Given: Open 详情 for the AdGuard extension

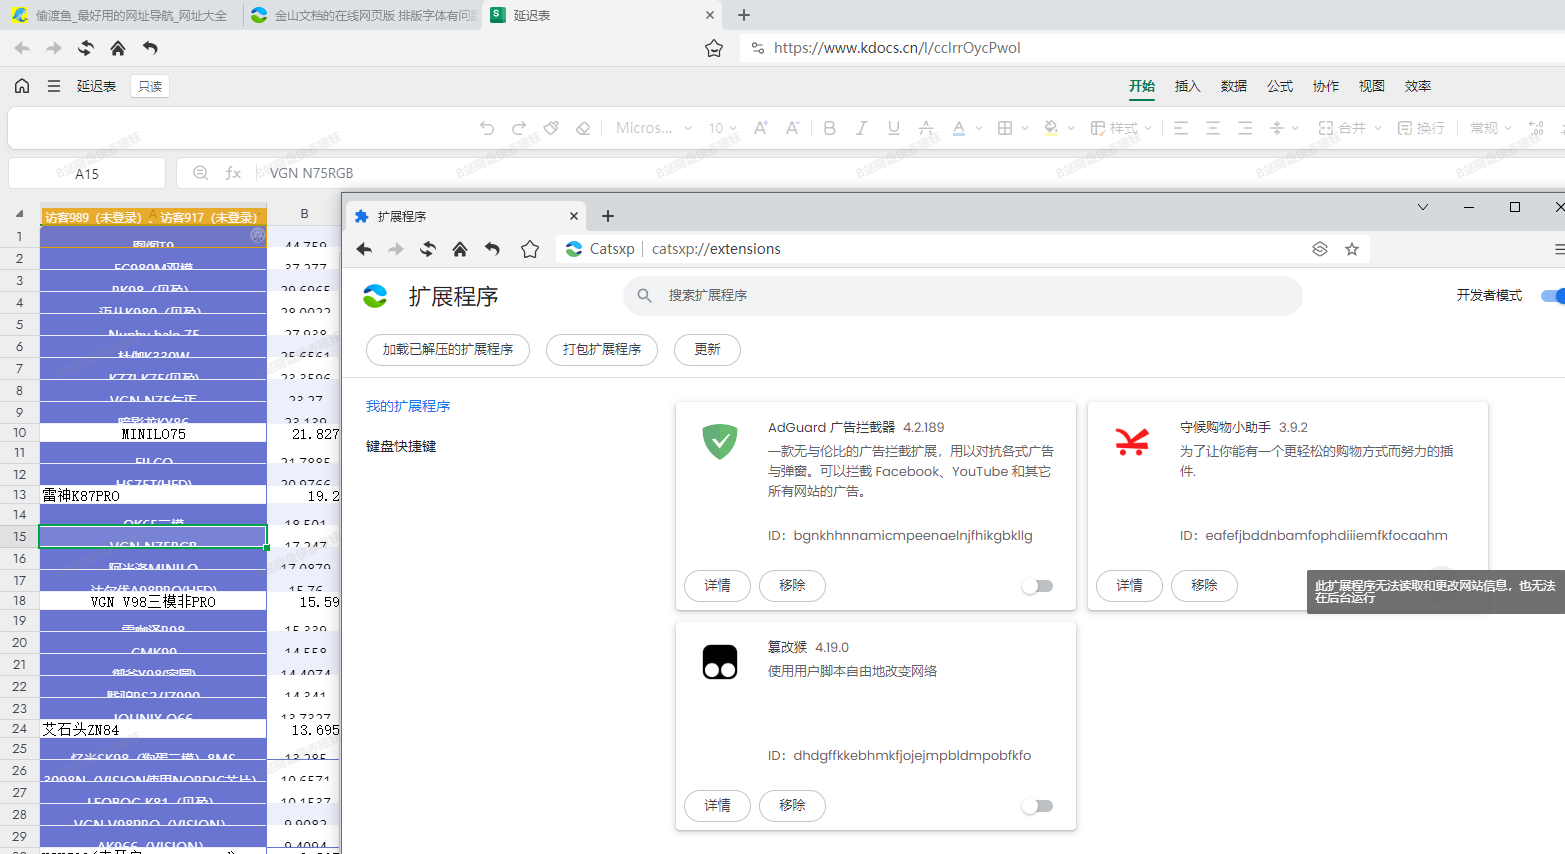Looking at the screenshot, I should 717,586.
